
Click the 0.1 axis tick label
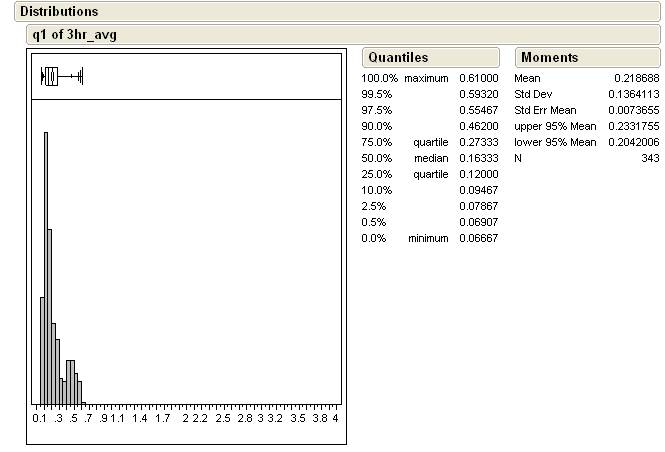click(x=40, y=418)
